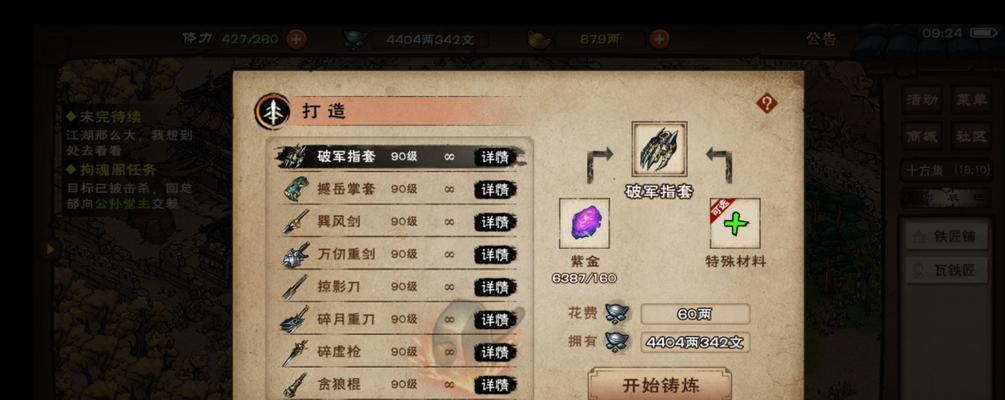The height and width of the screenshot is (400, 1005).
Task: Click plus icon next to 体力 stamina
Action: tap(295, 39)
